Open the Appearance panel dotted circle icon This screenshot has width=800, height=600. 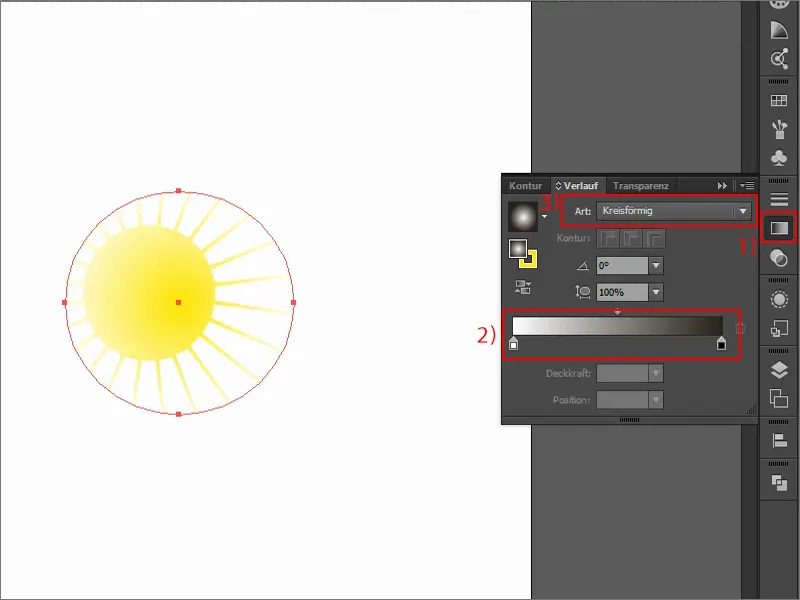(779, 299)
